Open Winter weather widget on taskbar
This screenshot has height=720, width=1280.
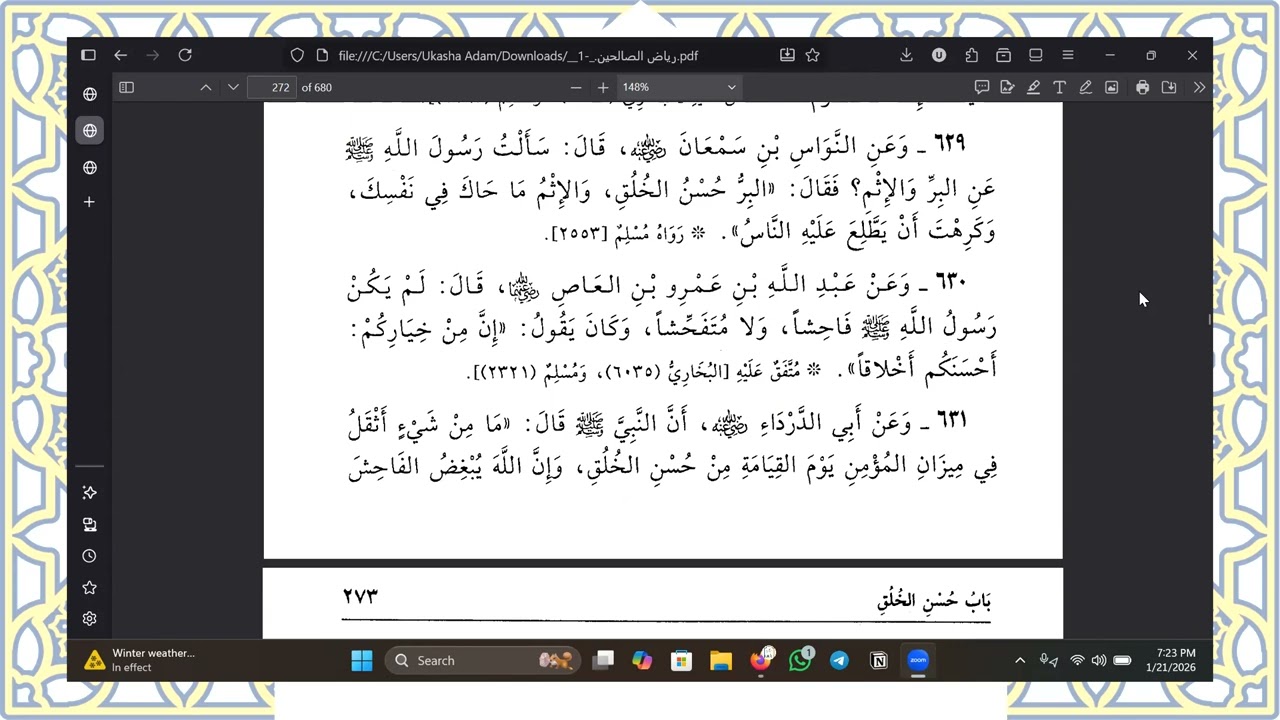pyautogui.click(x=140, y=660)
